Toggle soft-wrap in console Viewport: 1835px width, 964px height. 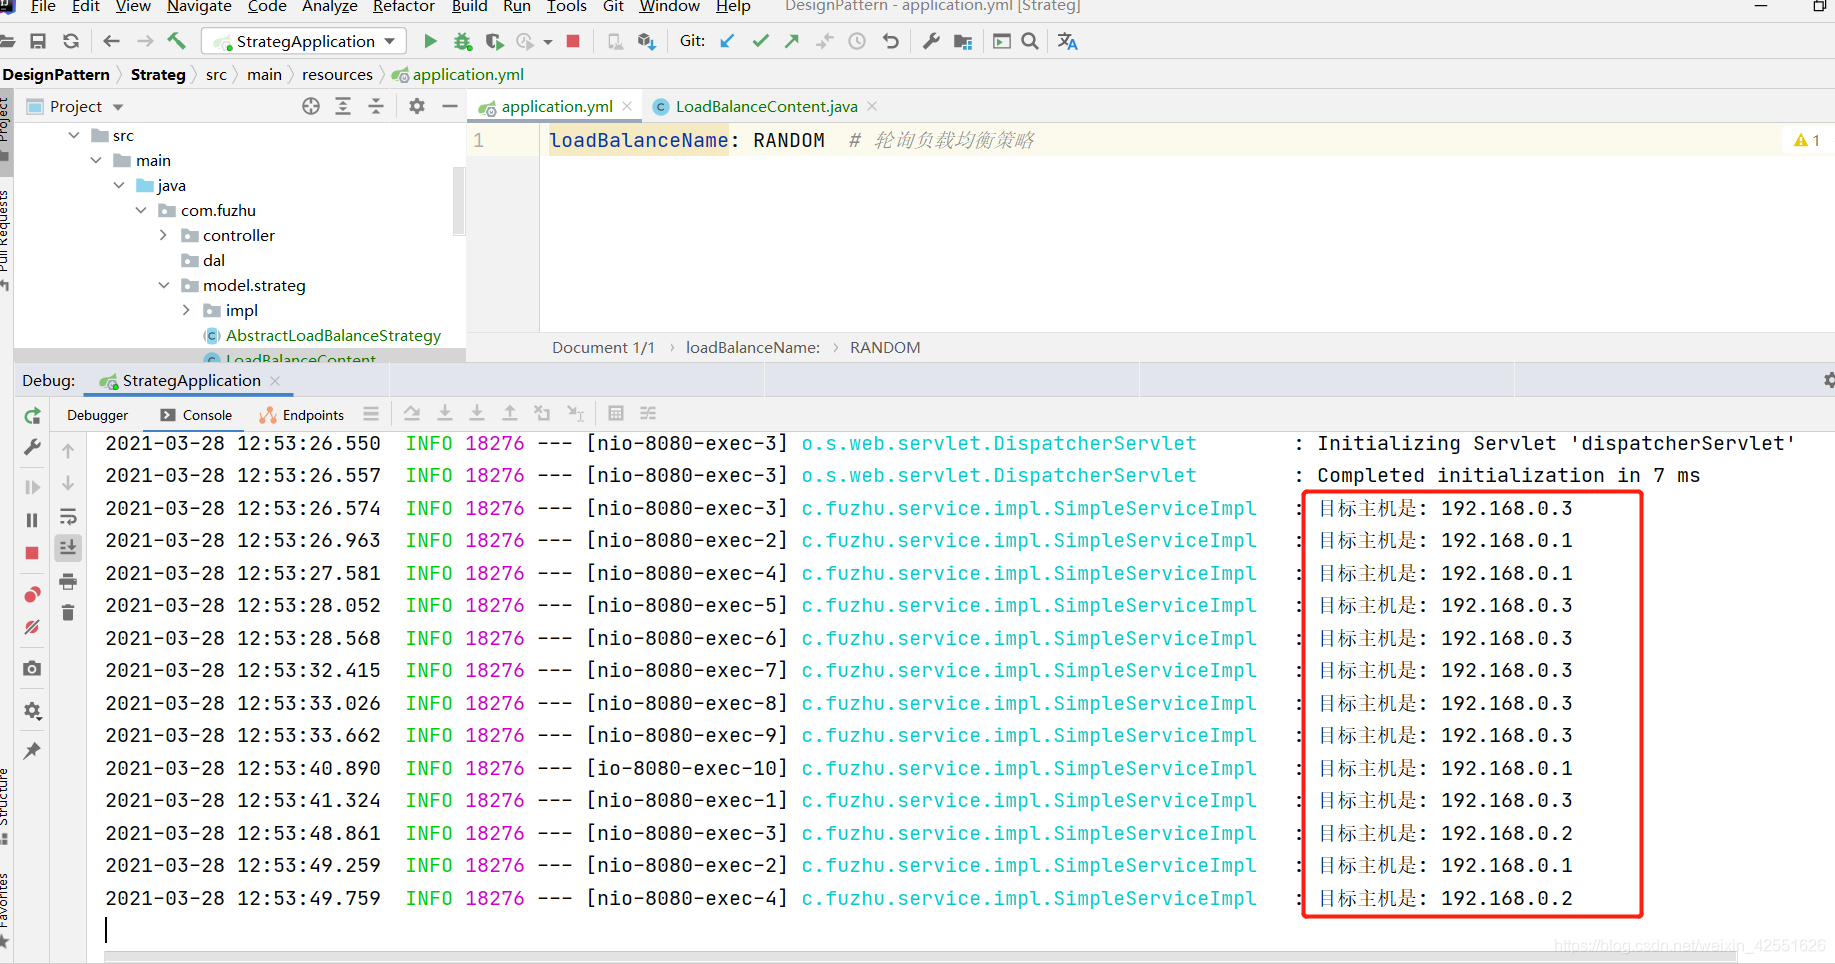pyautogui.click(x=68, y=516)
